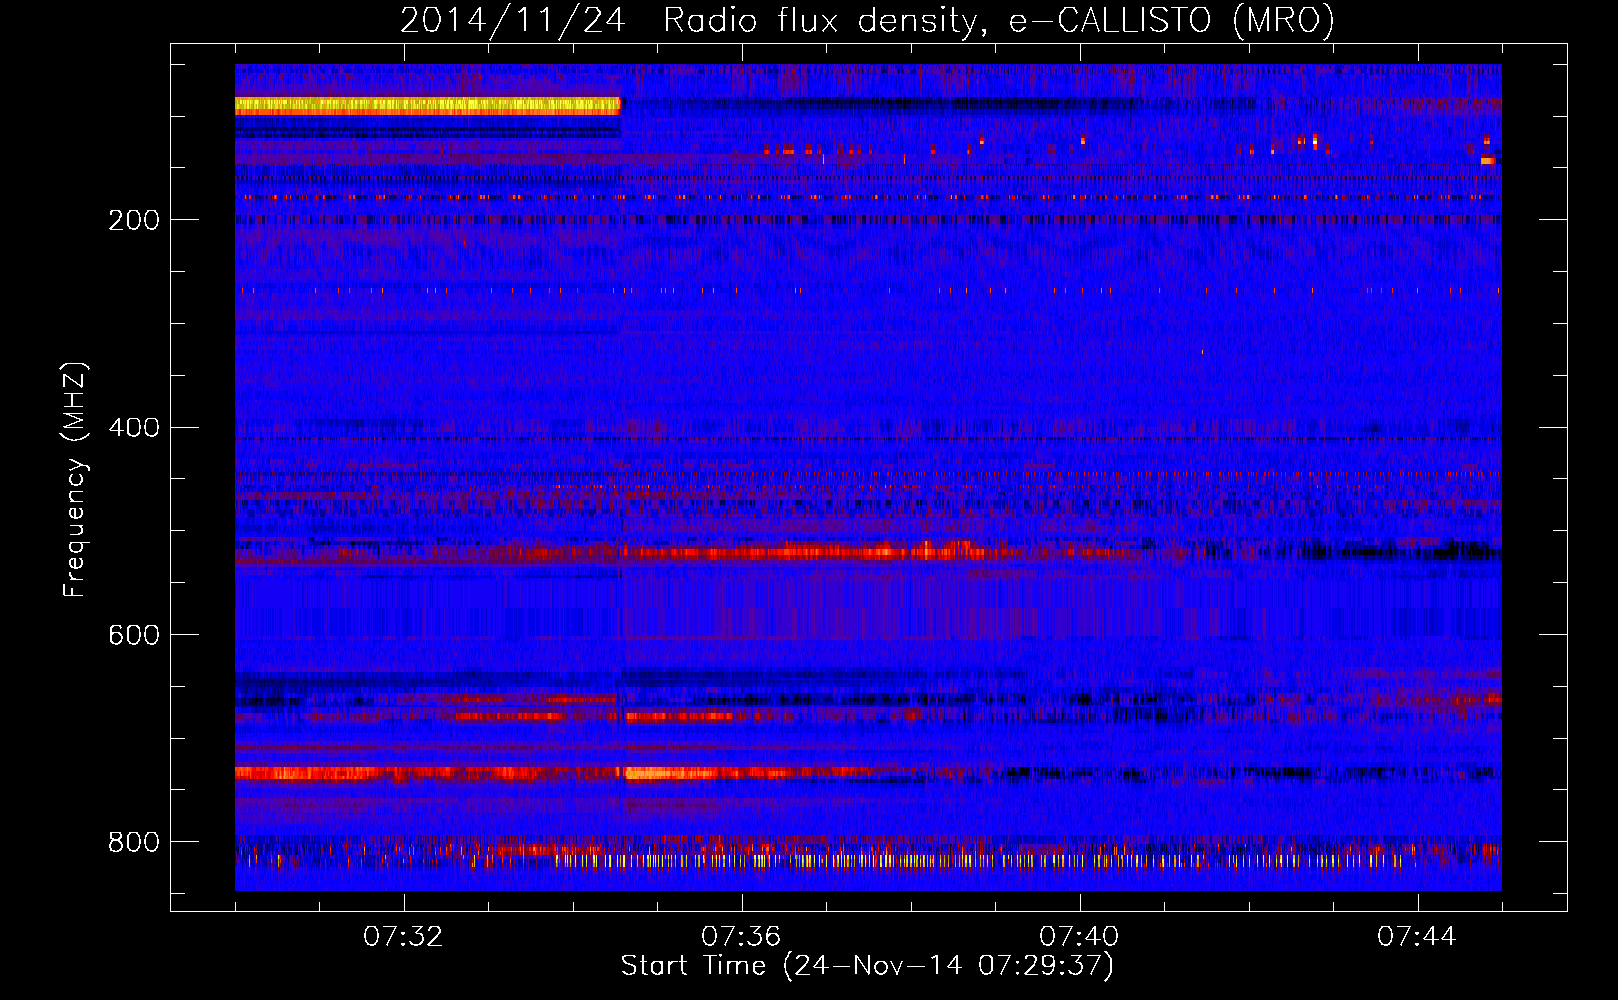
Task: Select the 400 frequency tick label
Action: 134,428
